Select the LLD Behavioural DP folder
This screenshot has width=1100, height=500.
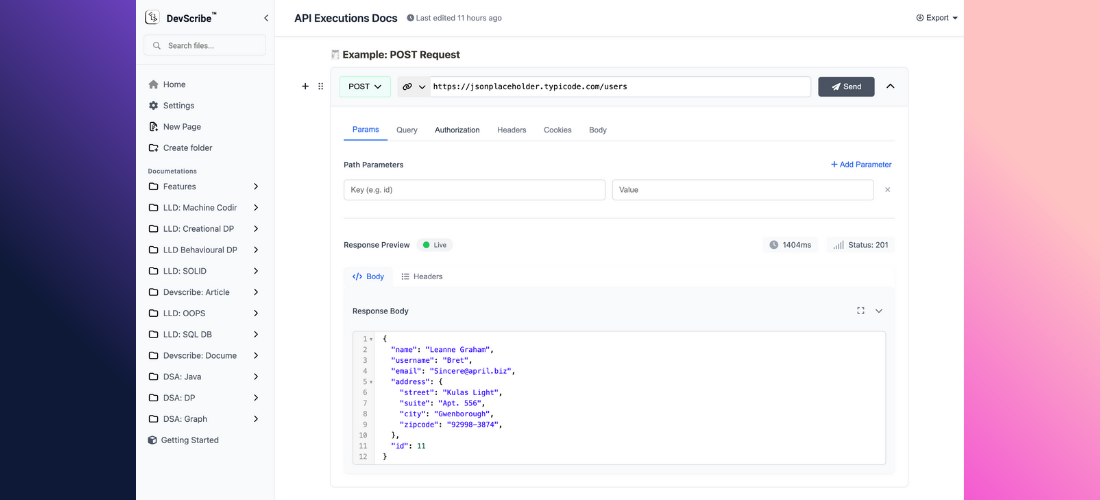205,250
